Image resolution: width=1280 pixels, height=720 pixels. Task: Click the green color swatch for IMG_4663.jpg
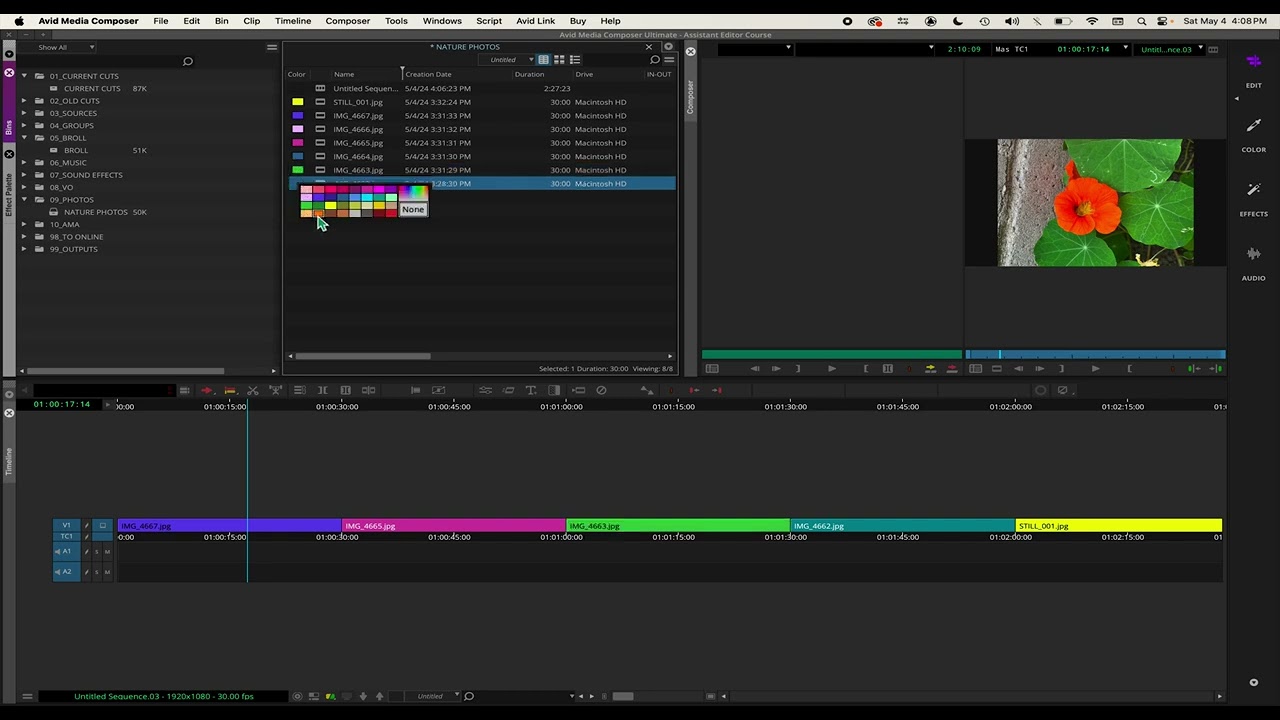point(297,170)
